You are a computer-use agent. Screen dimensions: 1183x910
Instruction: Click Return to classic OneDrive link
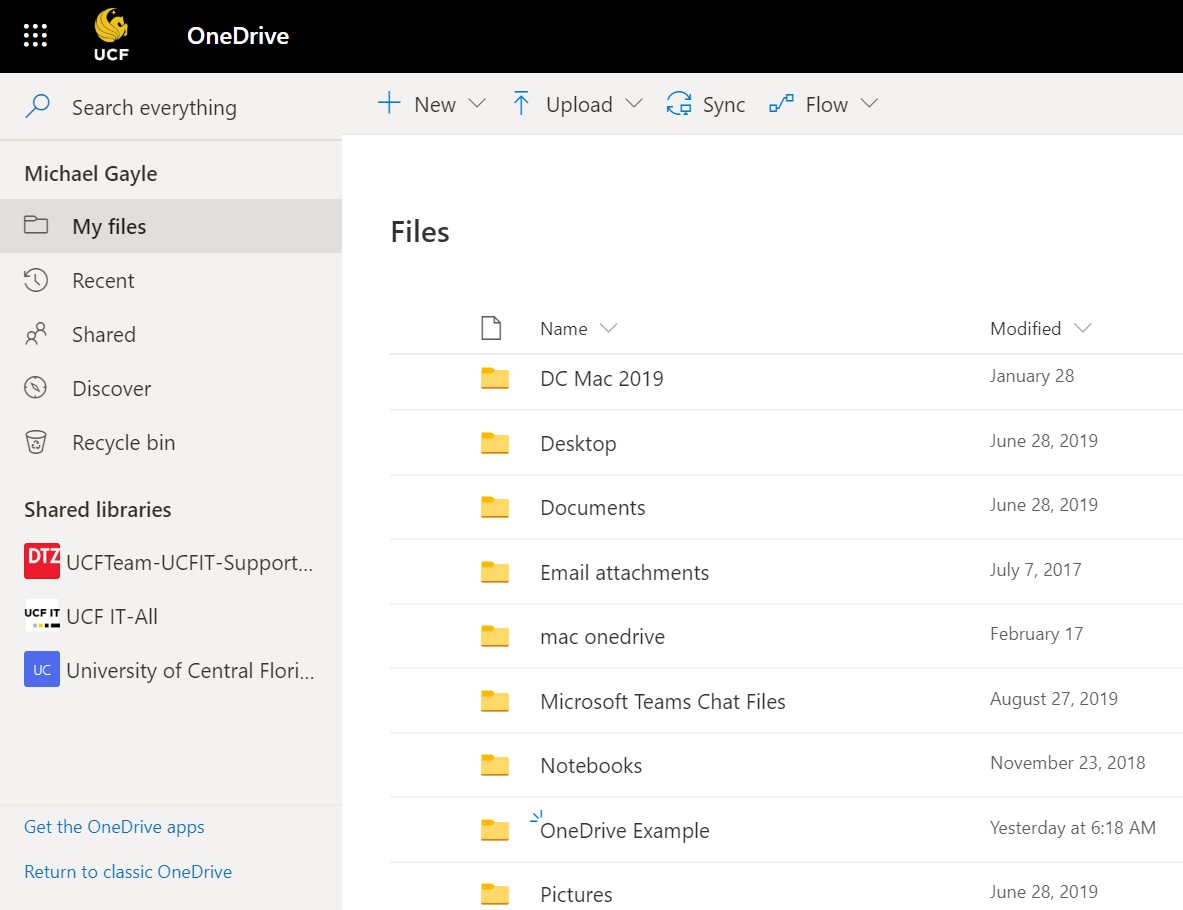click(128, 872)
